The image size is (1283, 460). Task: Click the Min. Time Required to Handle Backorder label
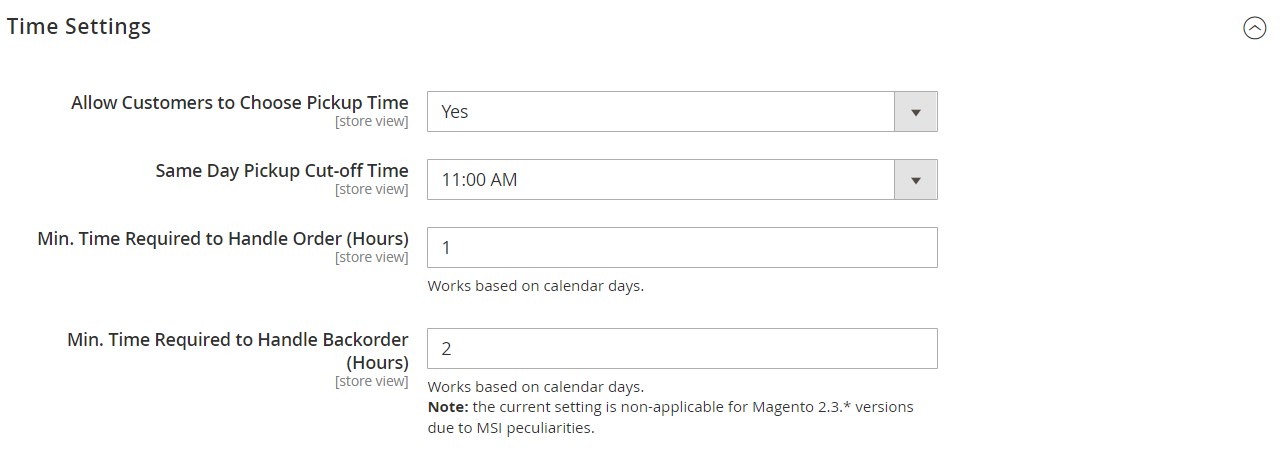(238, 350)
